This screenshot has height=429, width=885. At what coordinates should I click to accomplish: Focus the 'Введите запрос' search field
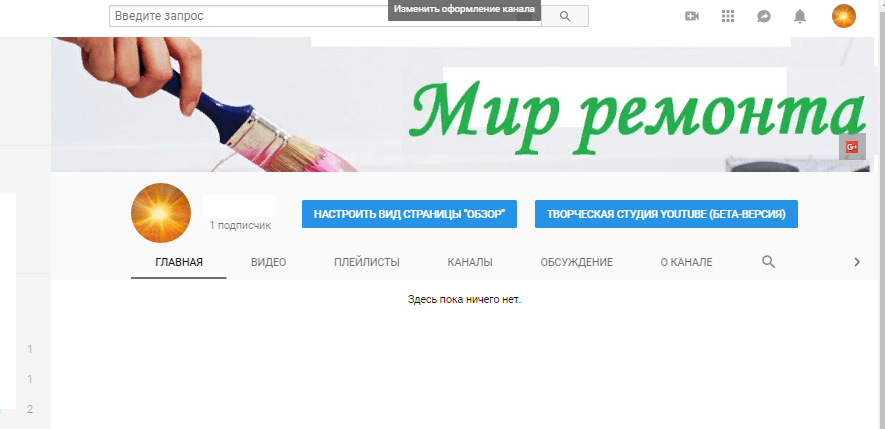click(325, 16)
